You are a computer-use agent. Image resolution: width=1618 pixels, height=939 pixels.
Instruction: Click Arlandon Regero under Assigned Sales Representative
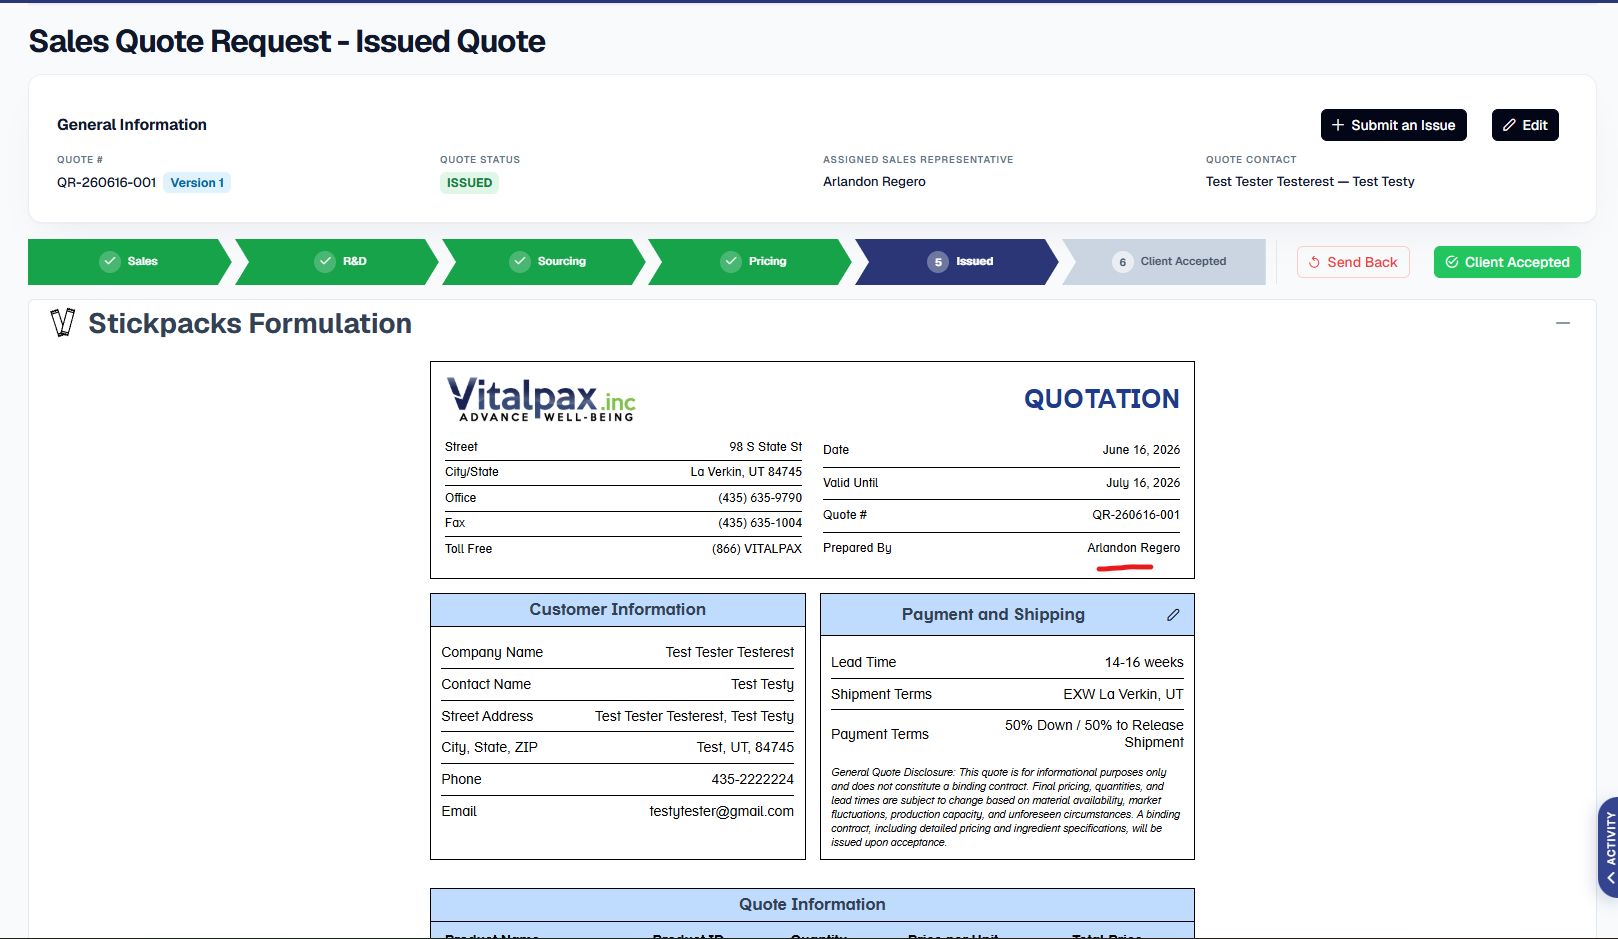874,182
